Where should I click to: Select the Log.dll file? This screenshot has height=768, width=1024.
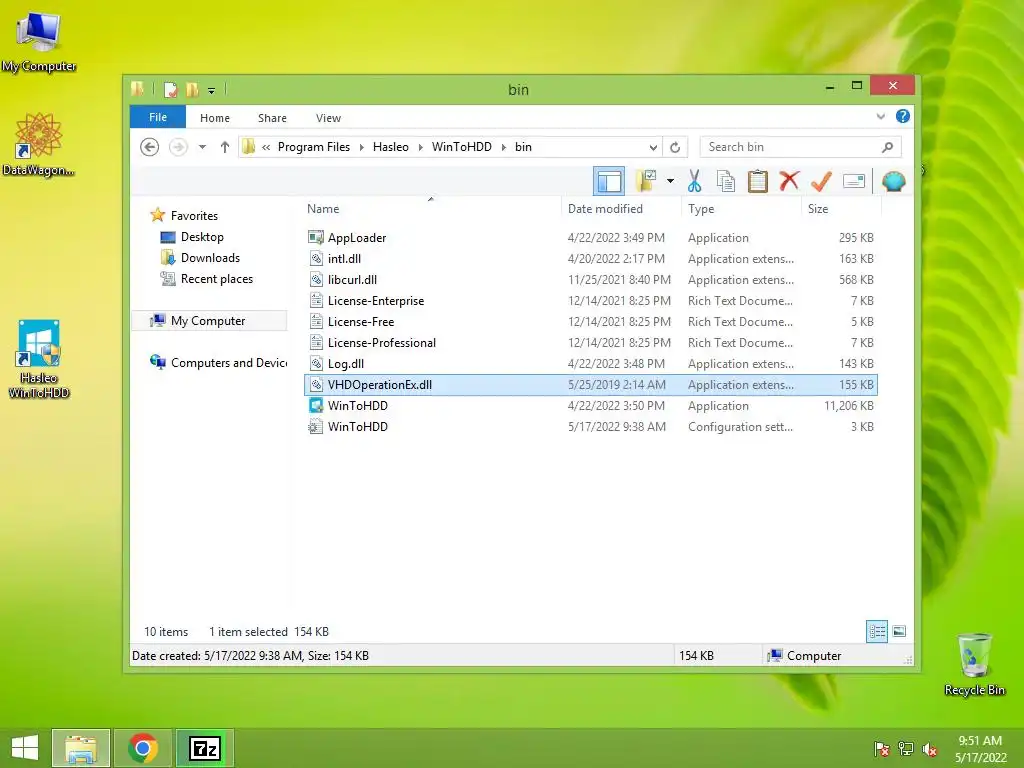pyautogui.click(x=590, y=363)
